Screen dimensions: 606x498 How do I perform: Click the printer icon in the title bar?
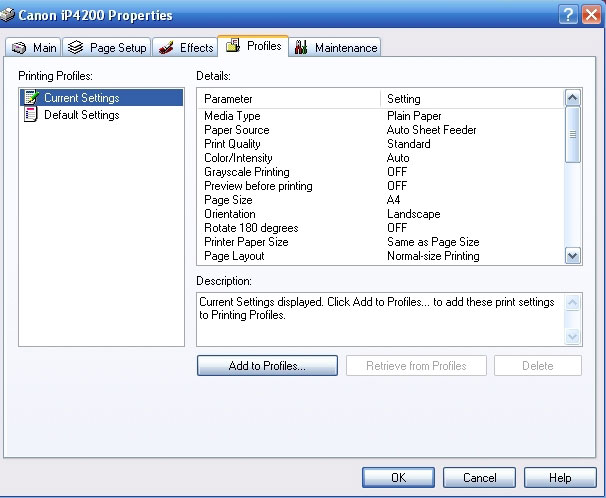coord(7,15)
